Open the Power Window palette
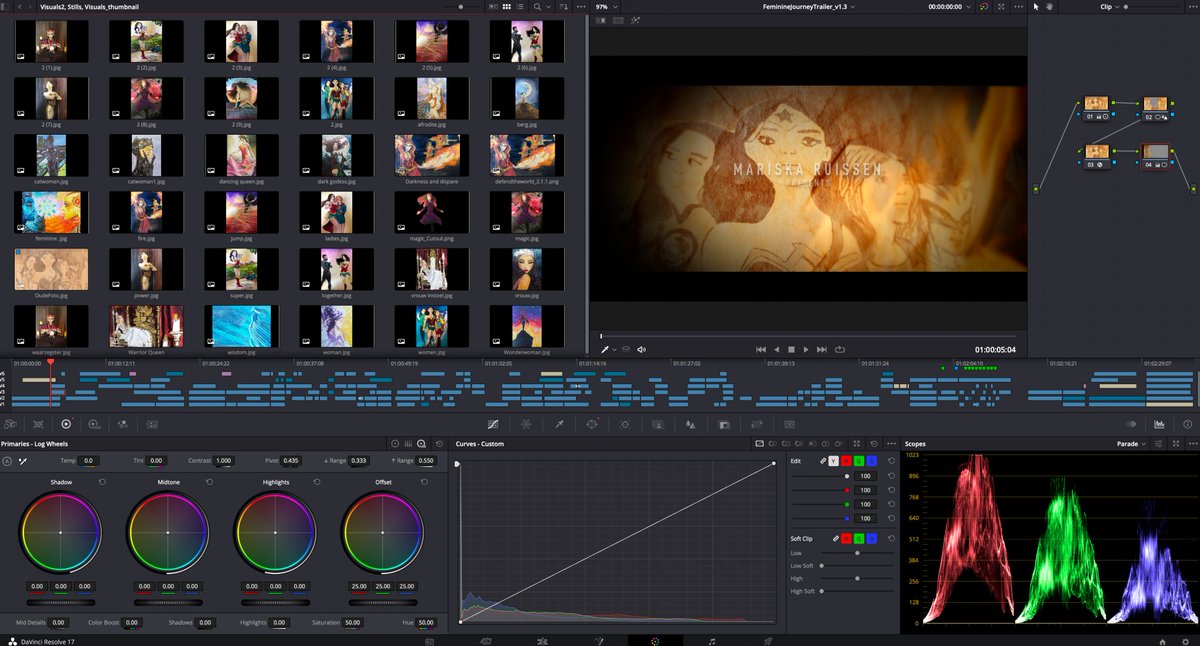1200x646 pixels. [x=592, y=424]
